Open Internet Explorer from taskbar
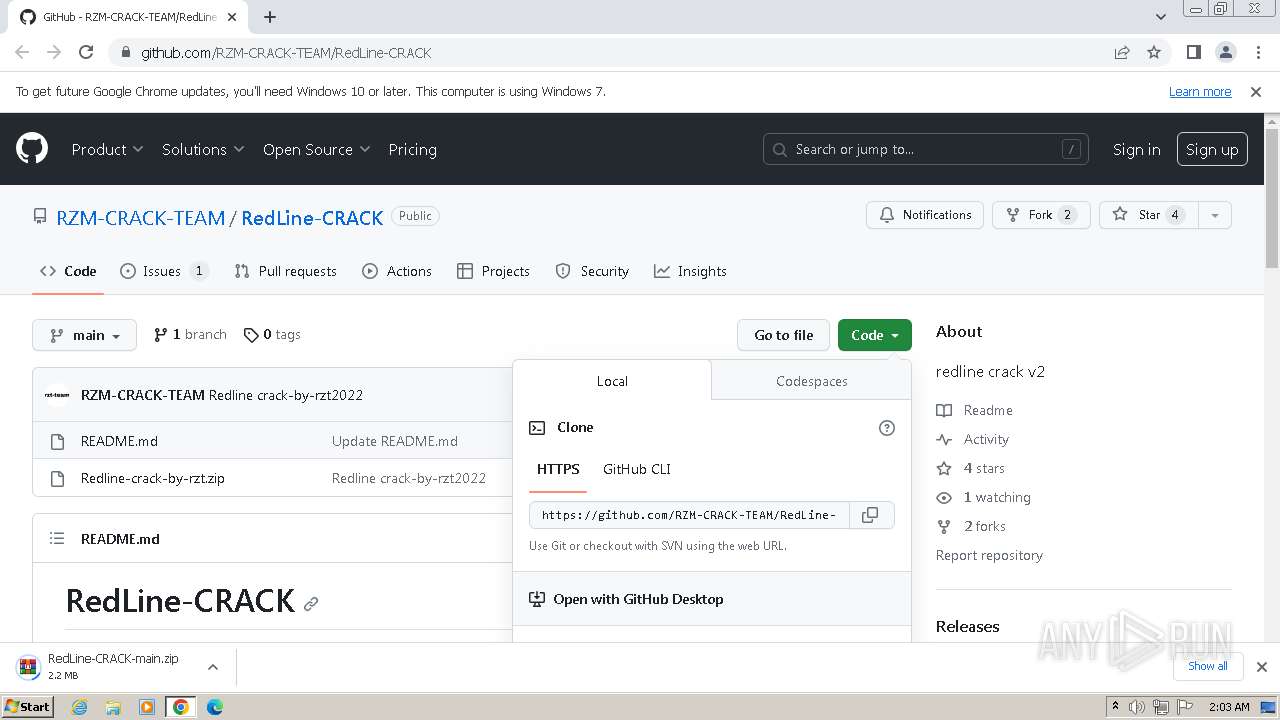 click(x=80, y=707)
